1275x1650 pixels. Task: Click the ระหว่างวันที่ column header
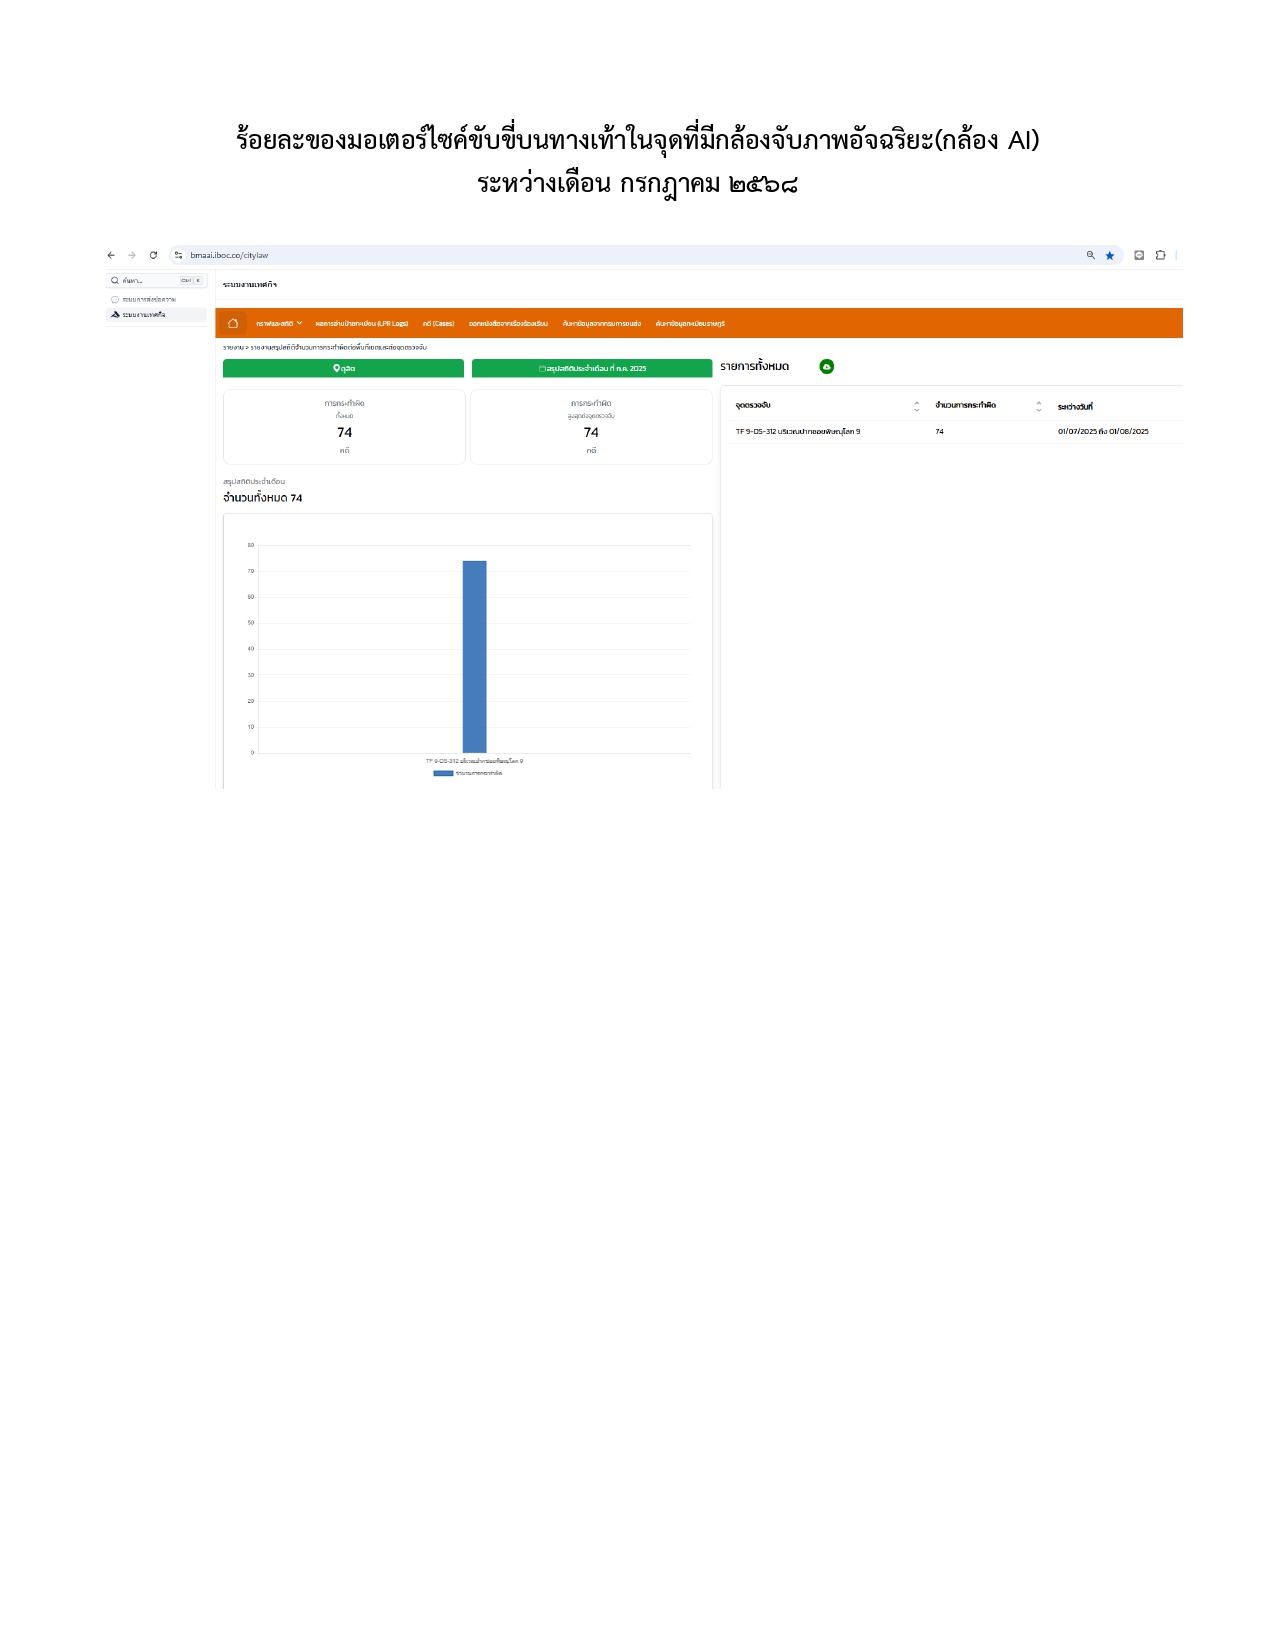[1075, 407]
